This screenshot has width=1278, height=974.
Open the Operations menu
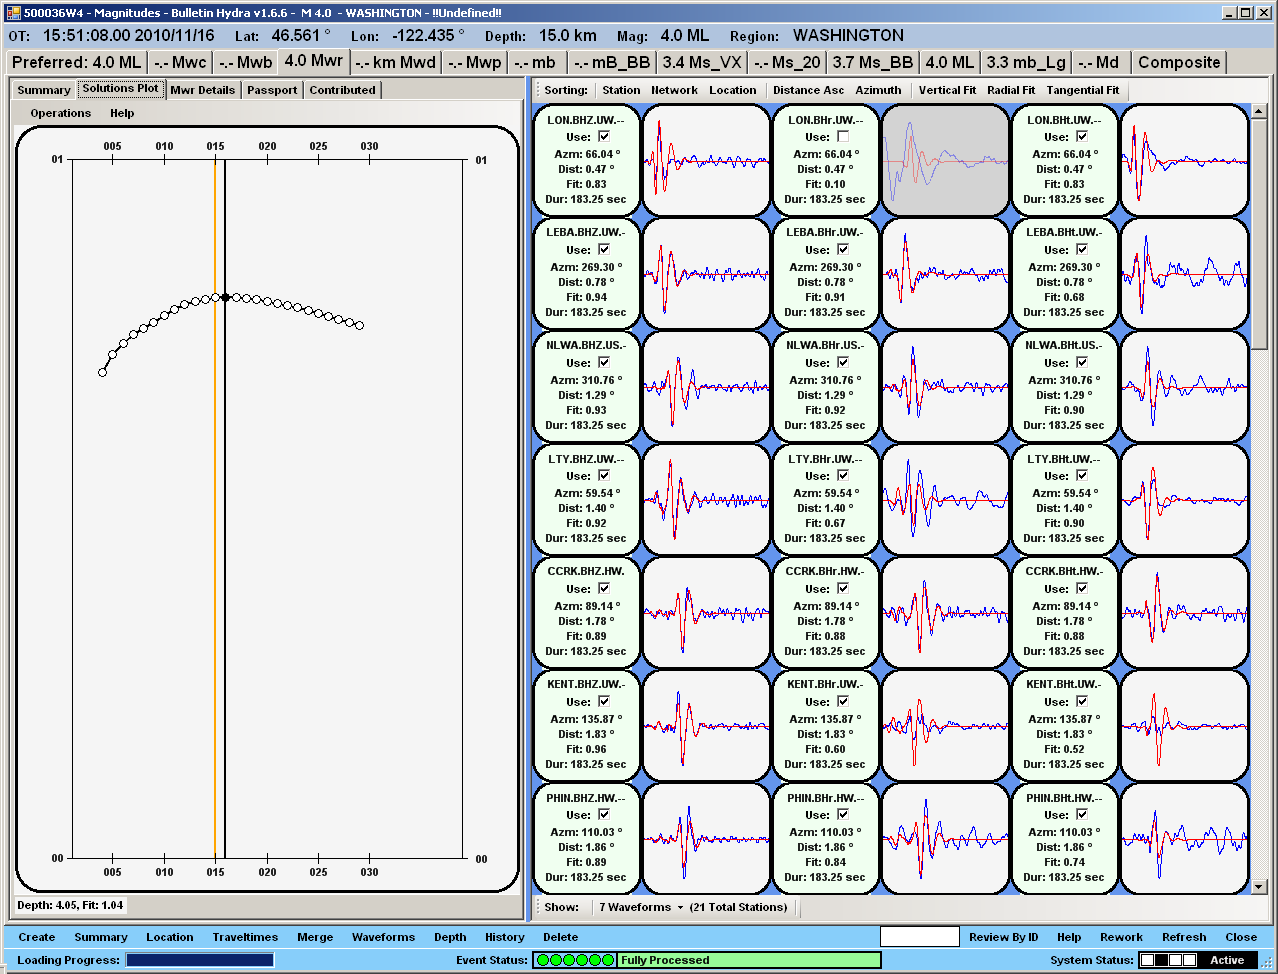[61, 113]
